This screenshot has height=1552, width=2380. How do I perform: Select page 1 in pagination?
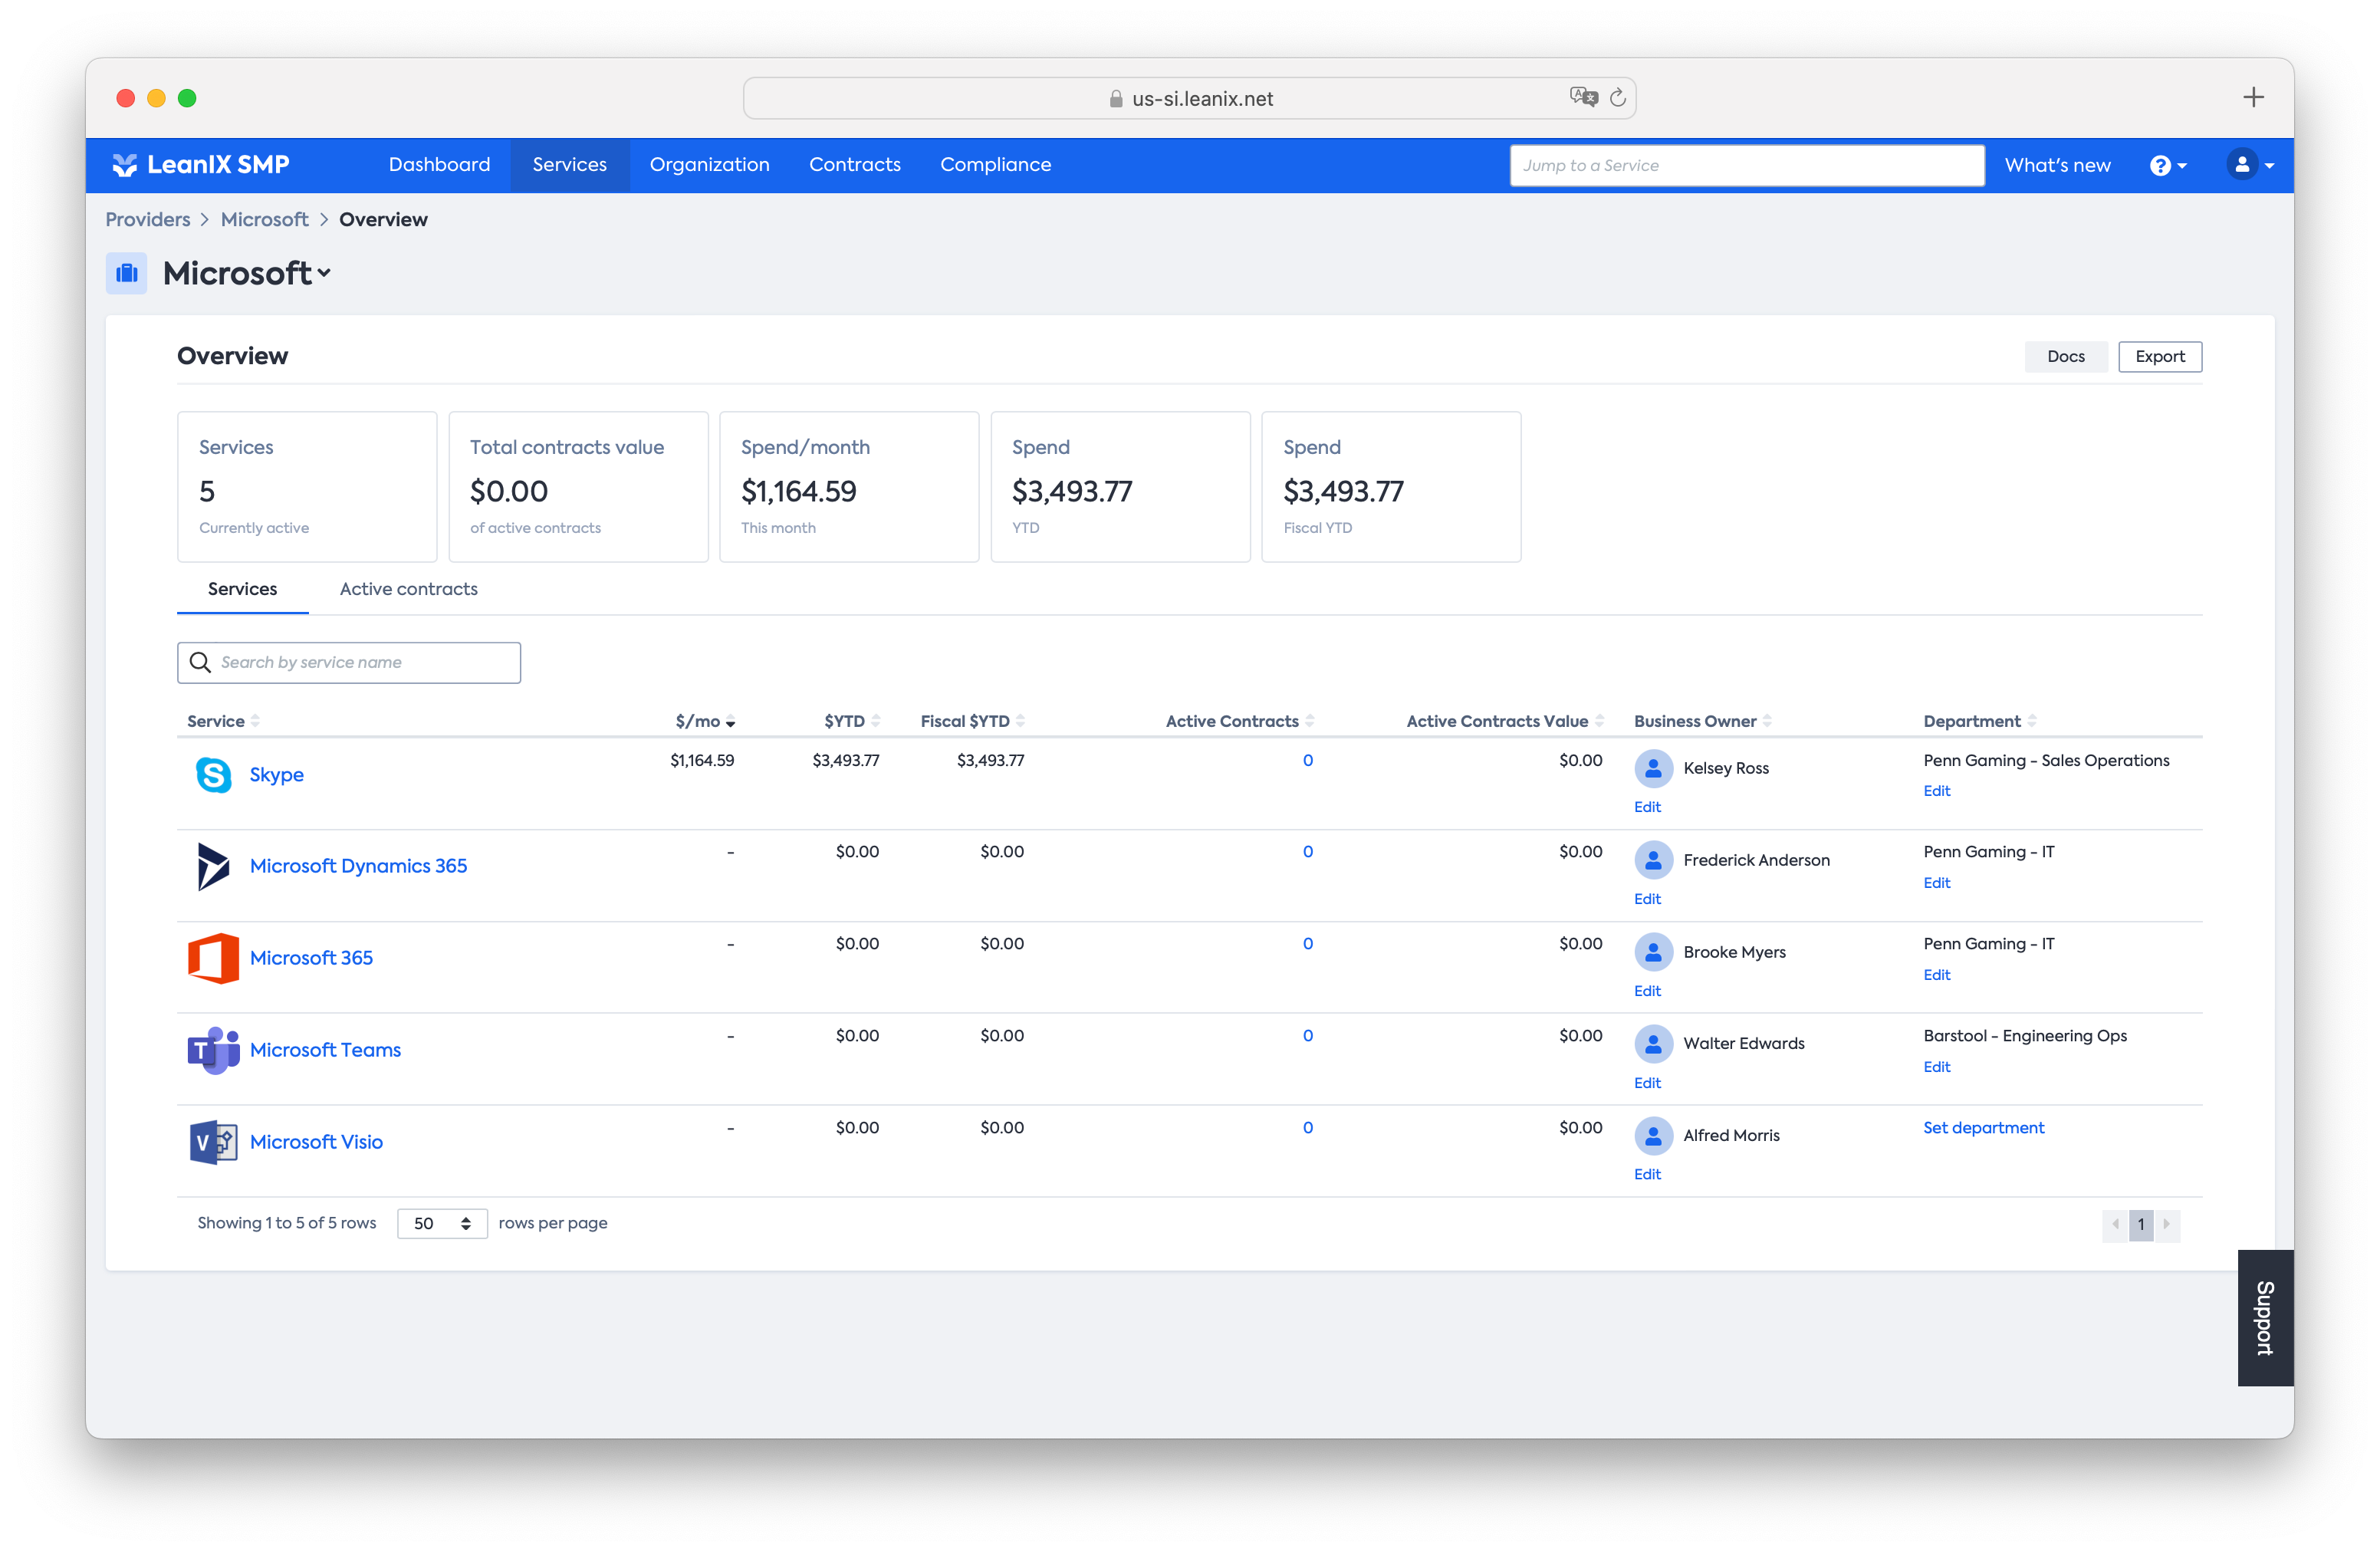[2141, 1224]
